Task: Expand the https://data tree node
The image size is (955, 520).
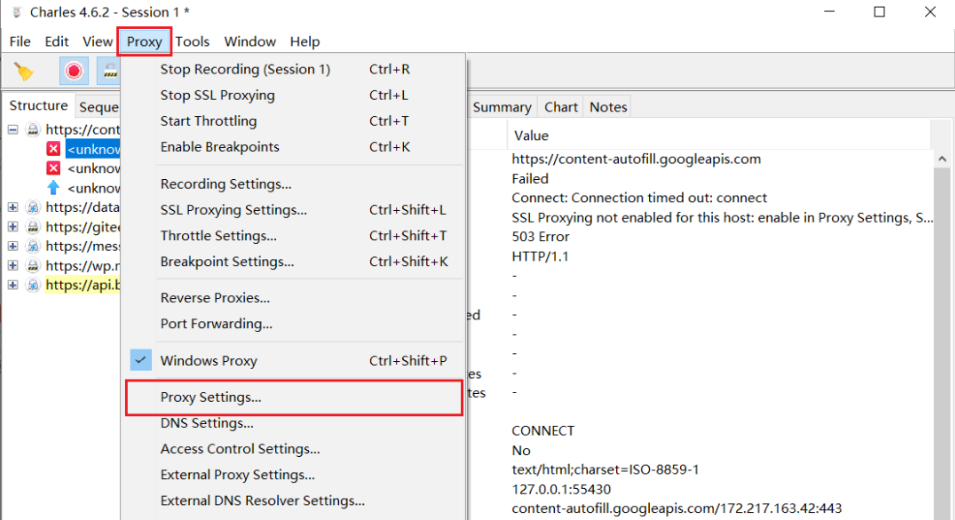Action: coord(13,207)
